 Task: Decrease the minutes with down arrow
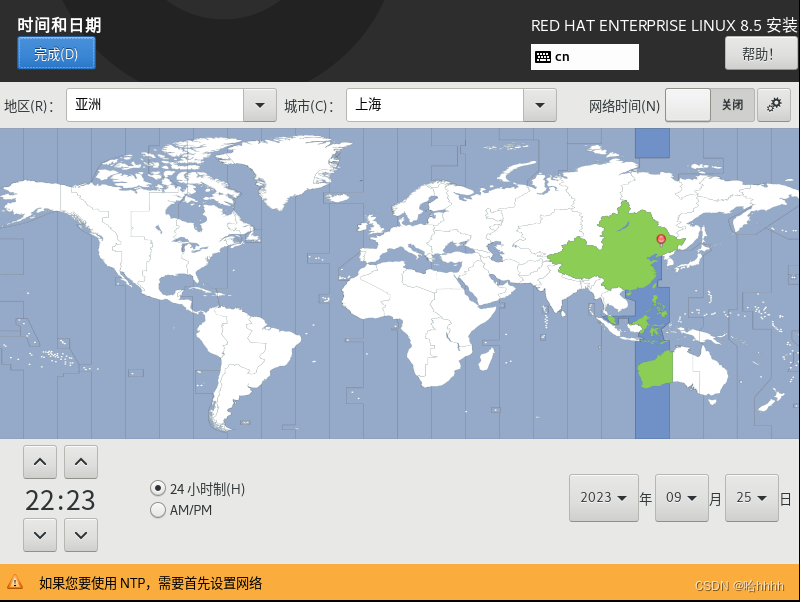(x=81, y=535)
